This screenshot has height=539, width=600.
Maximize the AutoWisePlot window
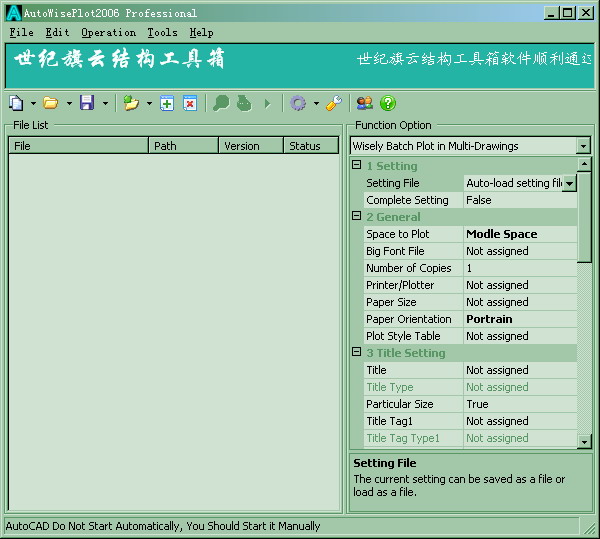click(x=567, y=13)
